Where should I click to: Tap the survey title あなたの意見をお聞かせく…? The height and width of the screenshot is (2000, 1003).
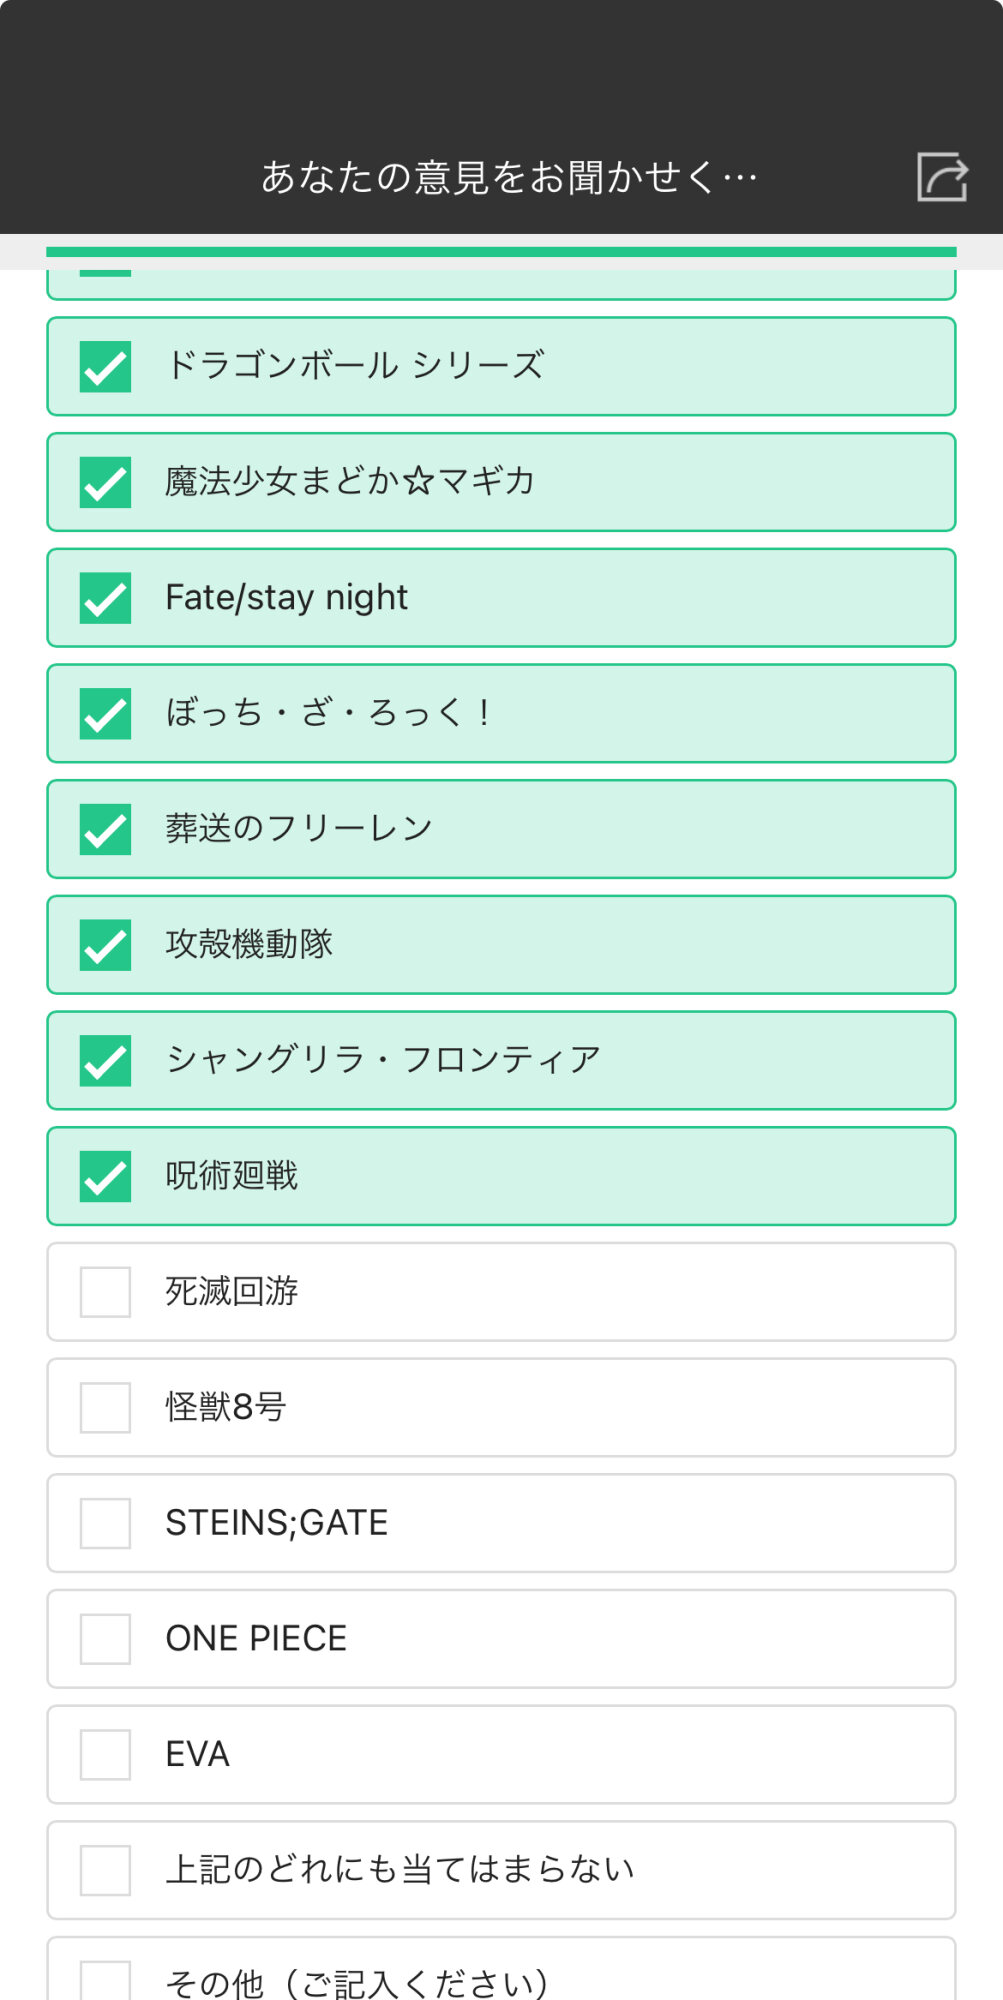(x=509, y=178)
